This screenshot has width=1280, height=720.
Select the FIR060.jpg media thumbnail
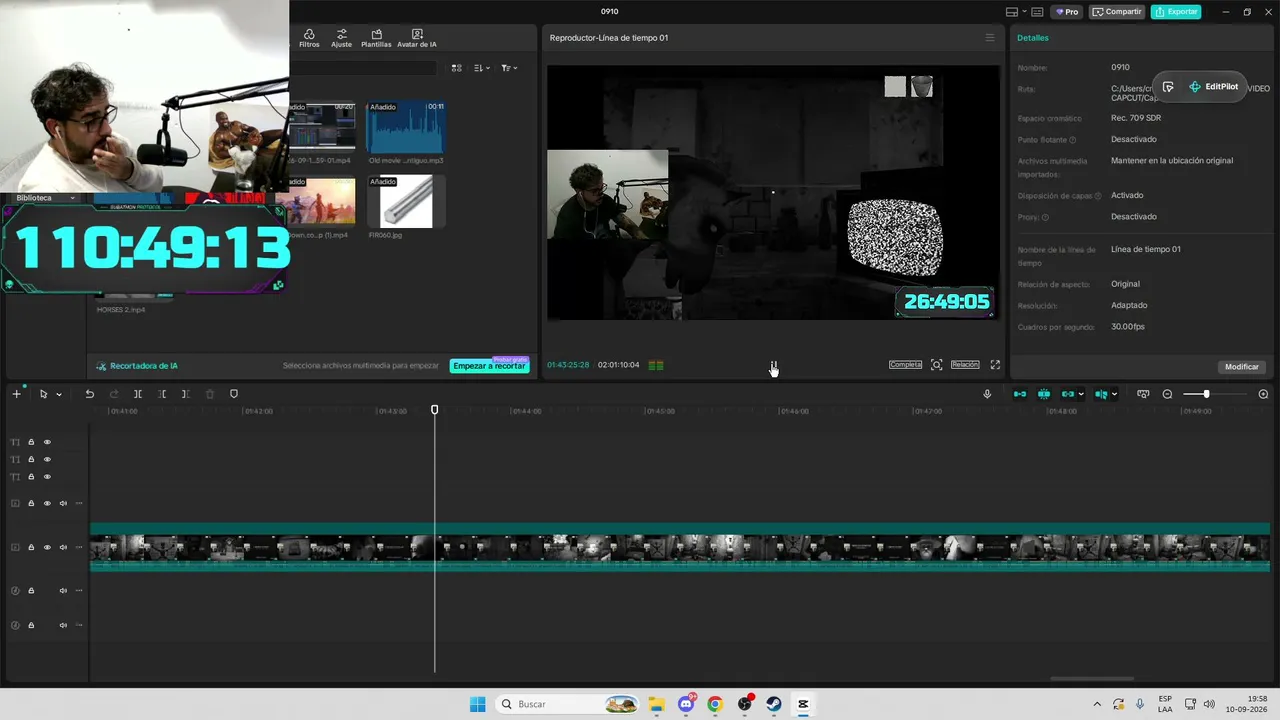[x=406, y=202]
